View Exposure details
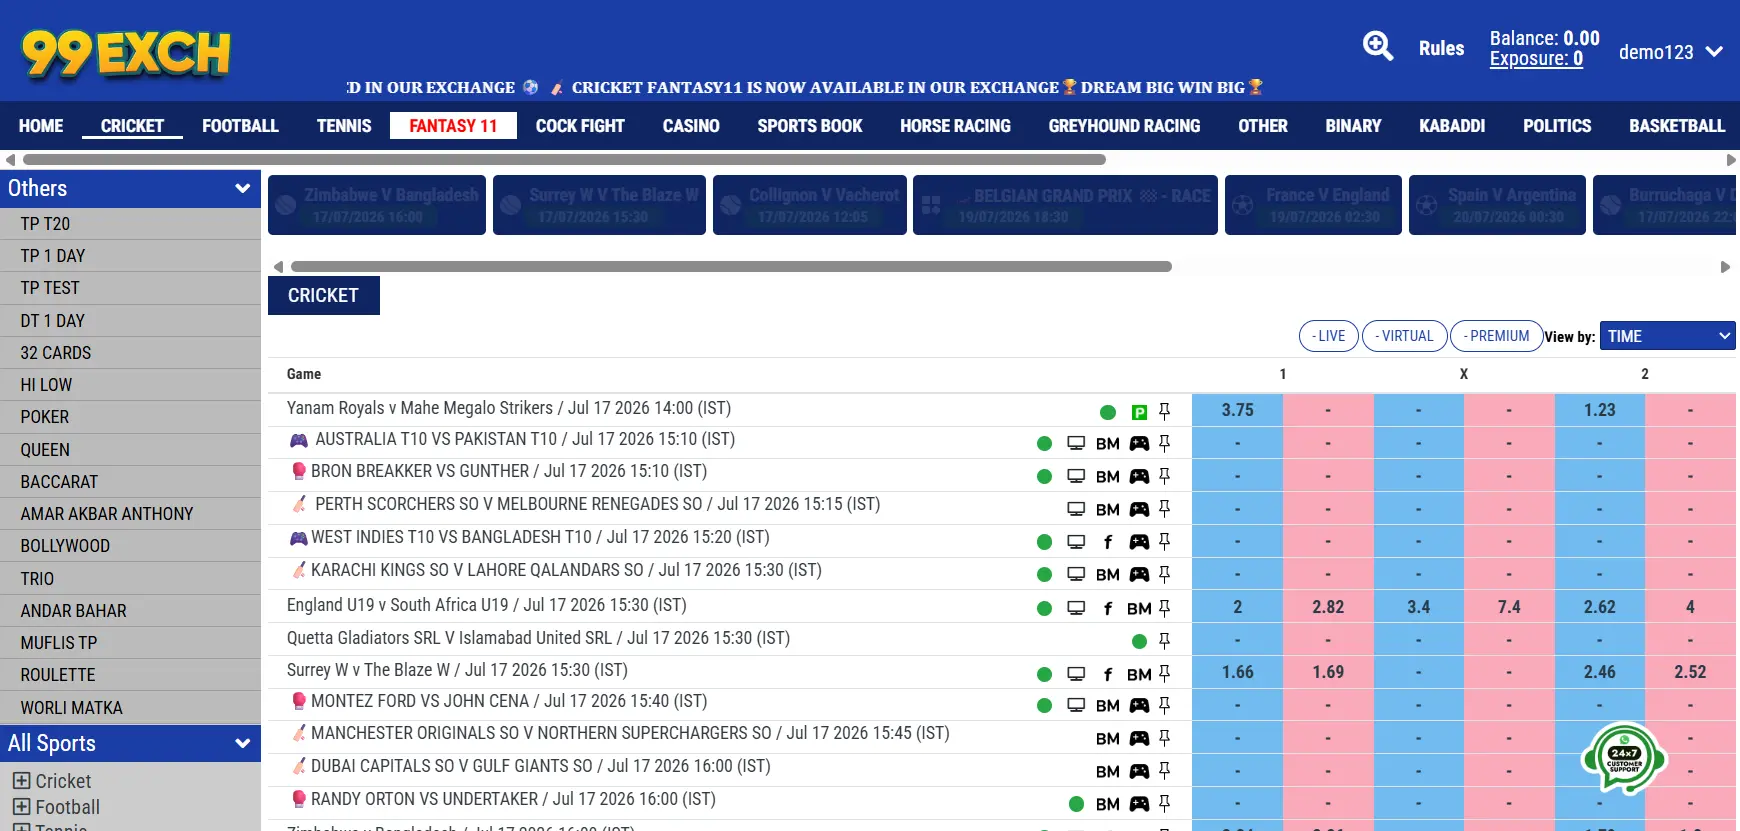The width and height of the screenshot is (1740, 831). [1536, 59]
